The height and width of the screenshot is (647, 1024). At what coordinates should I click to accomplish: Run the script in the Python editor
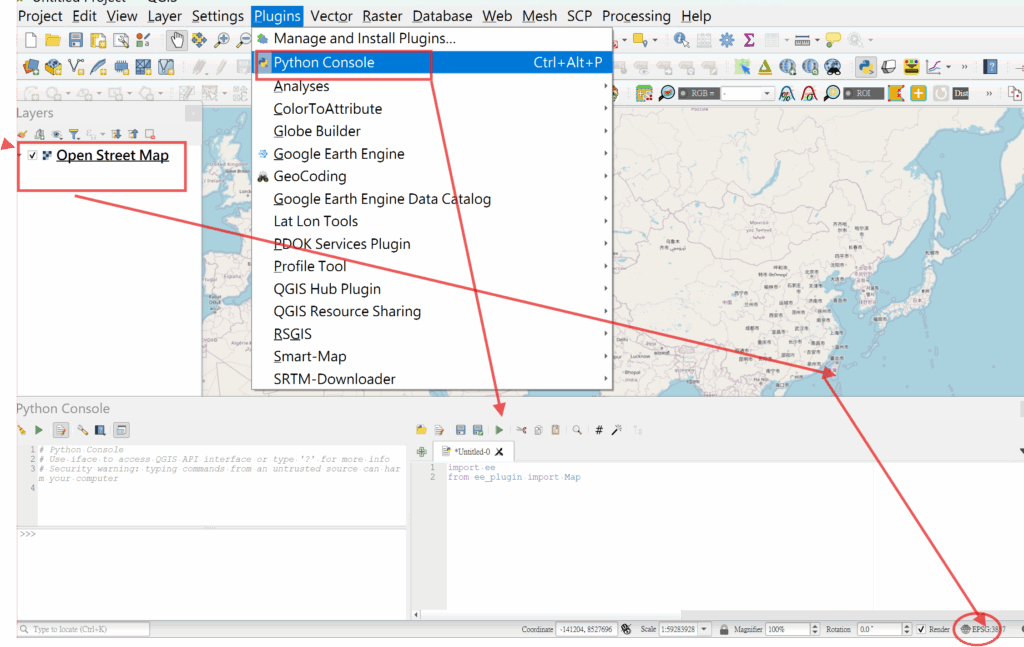coord(499,430)
